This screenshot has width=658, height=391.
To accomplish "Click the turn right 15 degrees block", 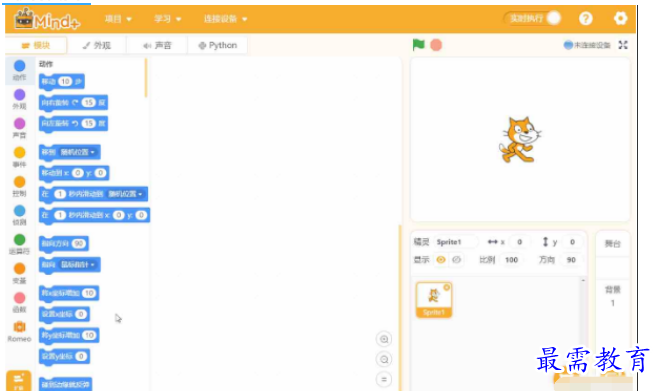I will [73, 102].
